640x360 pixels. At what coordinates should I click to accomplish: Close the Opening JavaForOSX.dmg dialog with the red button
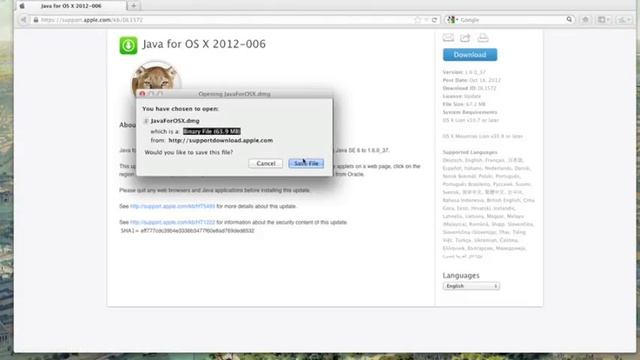142,94
